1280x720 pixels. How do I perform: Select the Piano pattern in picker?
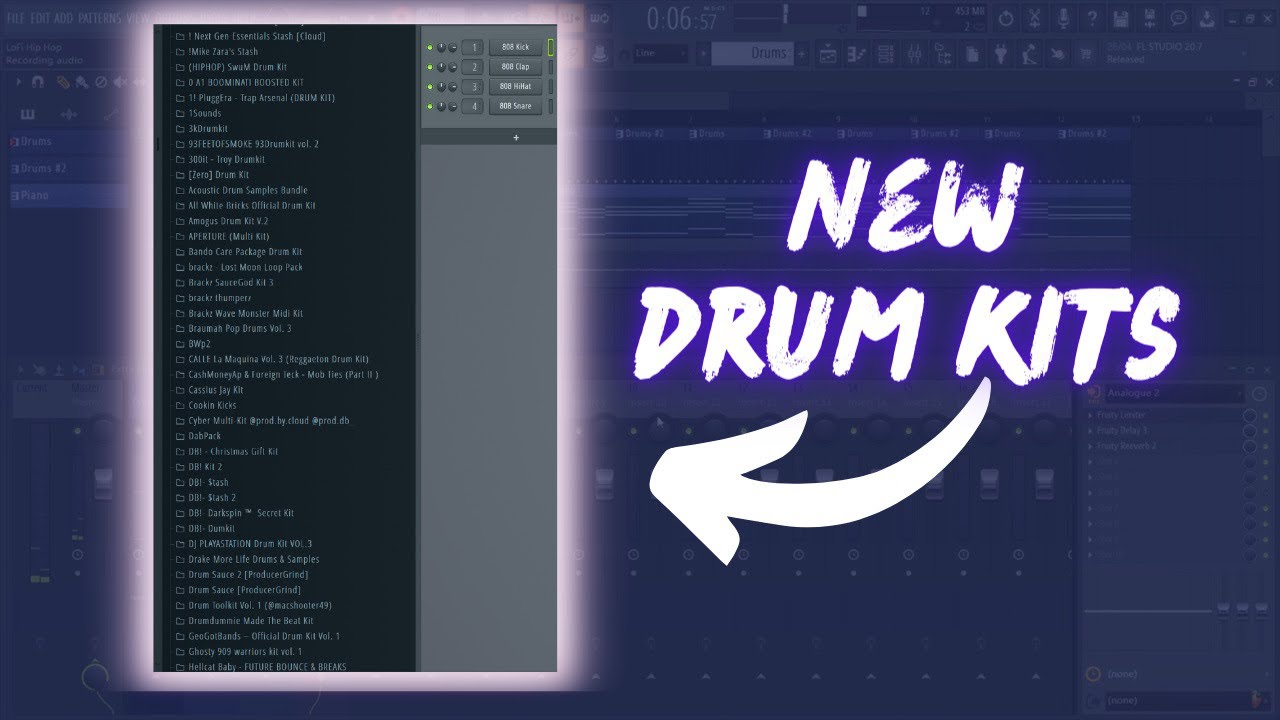point(68,195)
